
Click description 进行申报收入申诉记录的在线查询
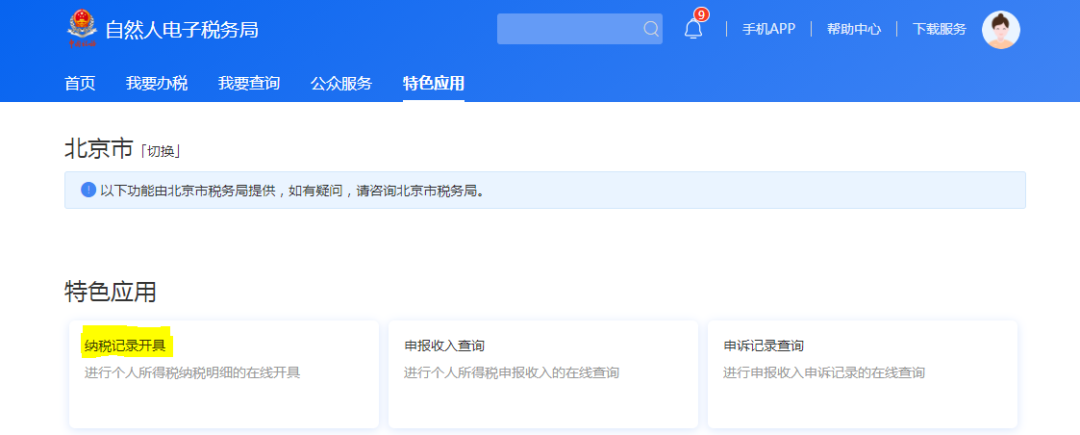(824, 373)
